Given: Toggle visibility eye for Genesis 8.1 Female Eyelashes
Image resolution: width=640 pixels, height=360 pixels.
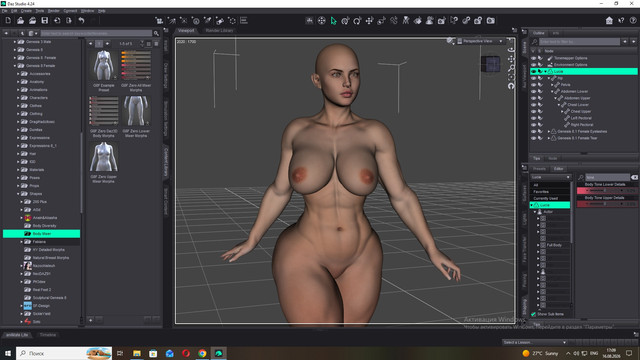Looking at the screenshot, I should point(533,131).
